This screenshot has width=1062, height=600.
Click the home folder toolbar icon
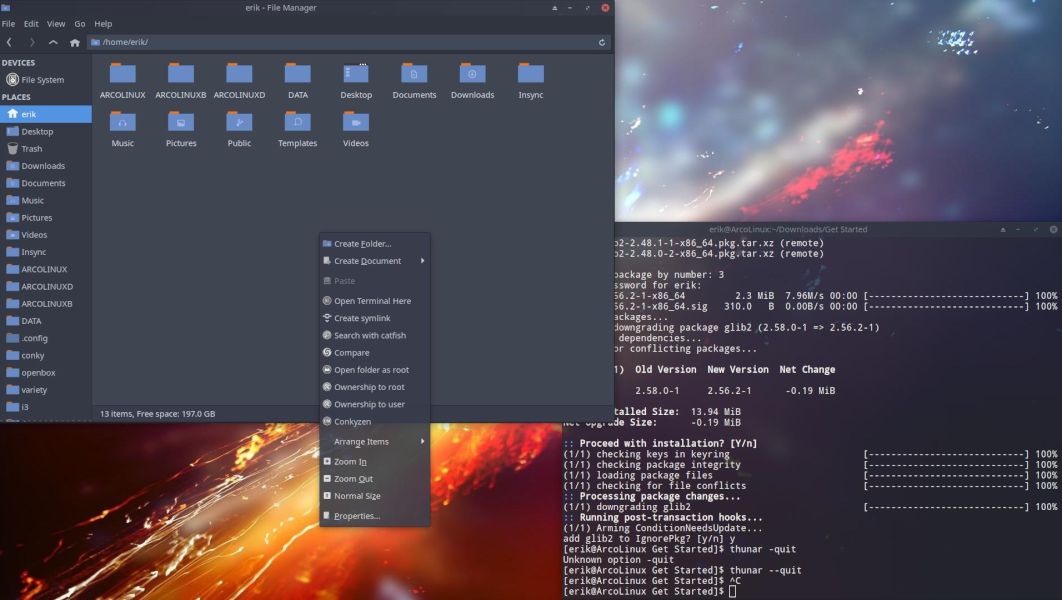[74, 42]
